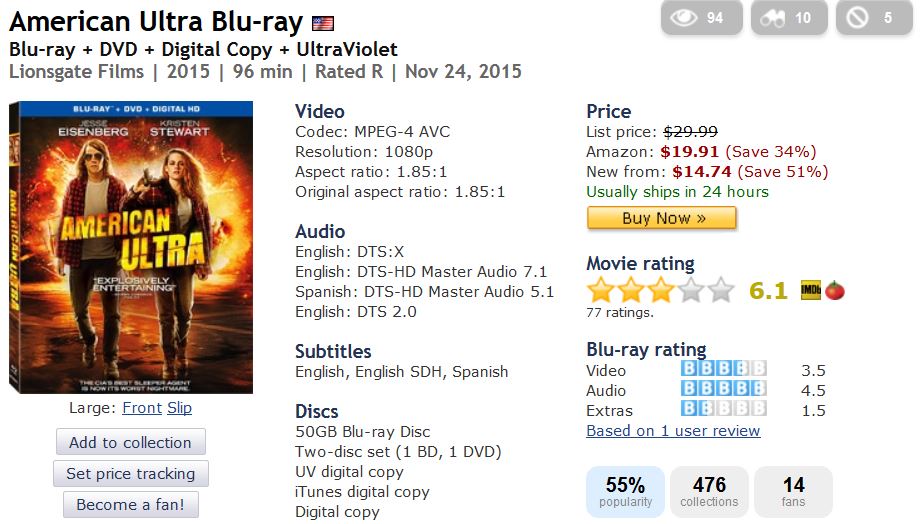The width and height of the screenshot is (922, 524).
Task: Click the eye watchlist counter showing 94
Action: tap(701, 18)
